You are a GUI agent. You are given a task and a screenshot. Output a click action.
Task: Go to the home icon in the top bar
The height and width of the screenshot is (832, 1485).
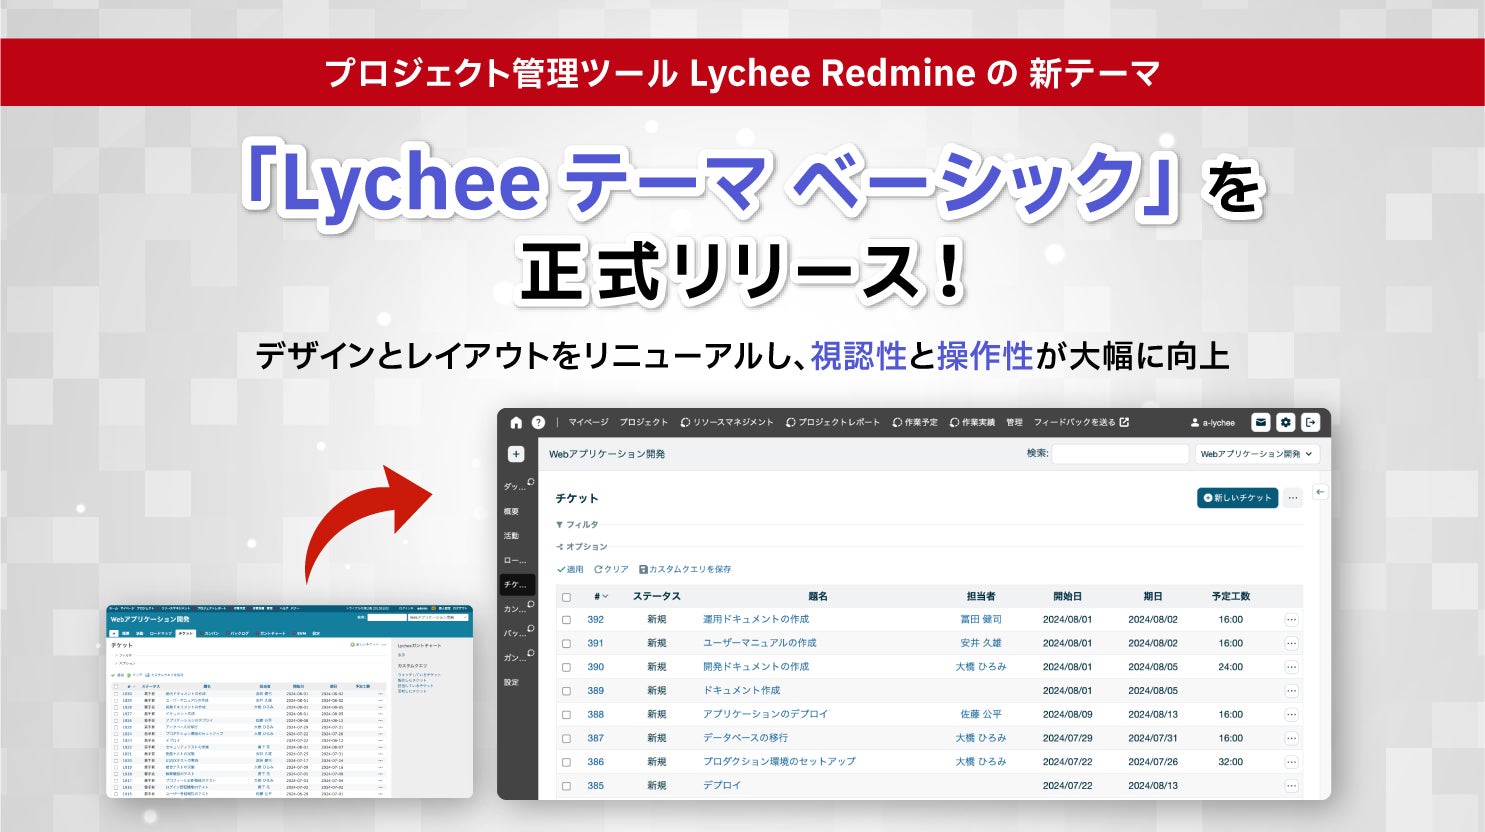516,422
